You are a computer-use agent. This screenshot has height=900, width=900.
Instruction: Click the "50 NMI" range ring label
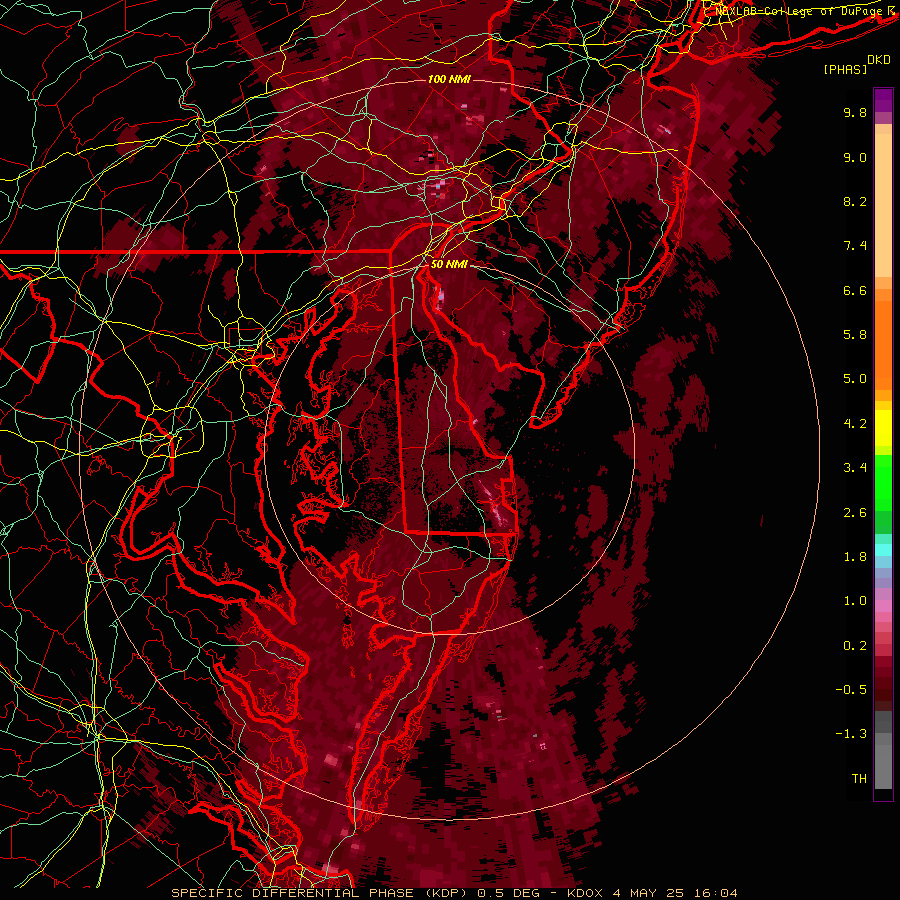pos(449,265)
